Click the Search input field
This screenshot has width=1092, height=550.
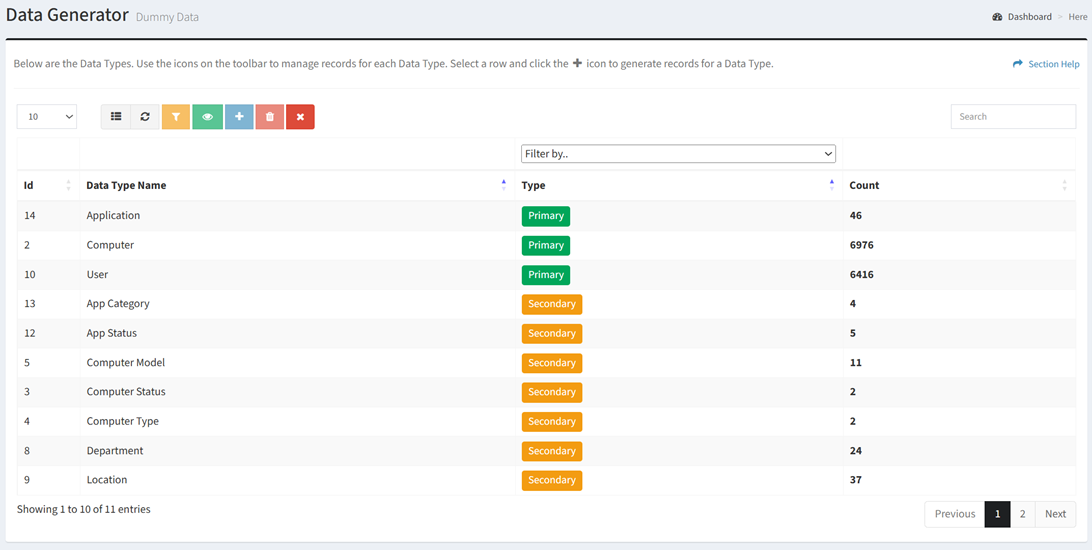point(1012,117)
